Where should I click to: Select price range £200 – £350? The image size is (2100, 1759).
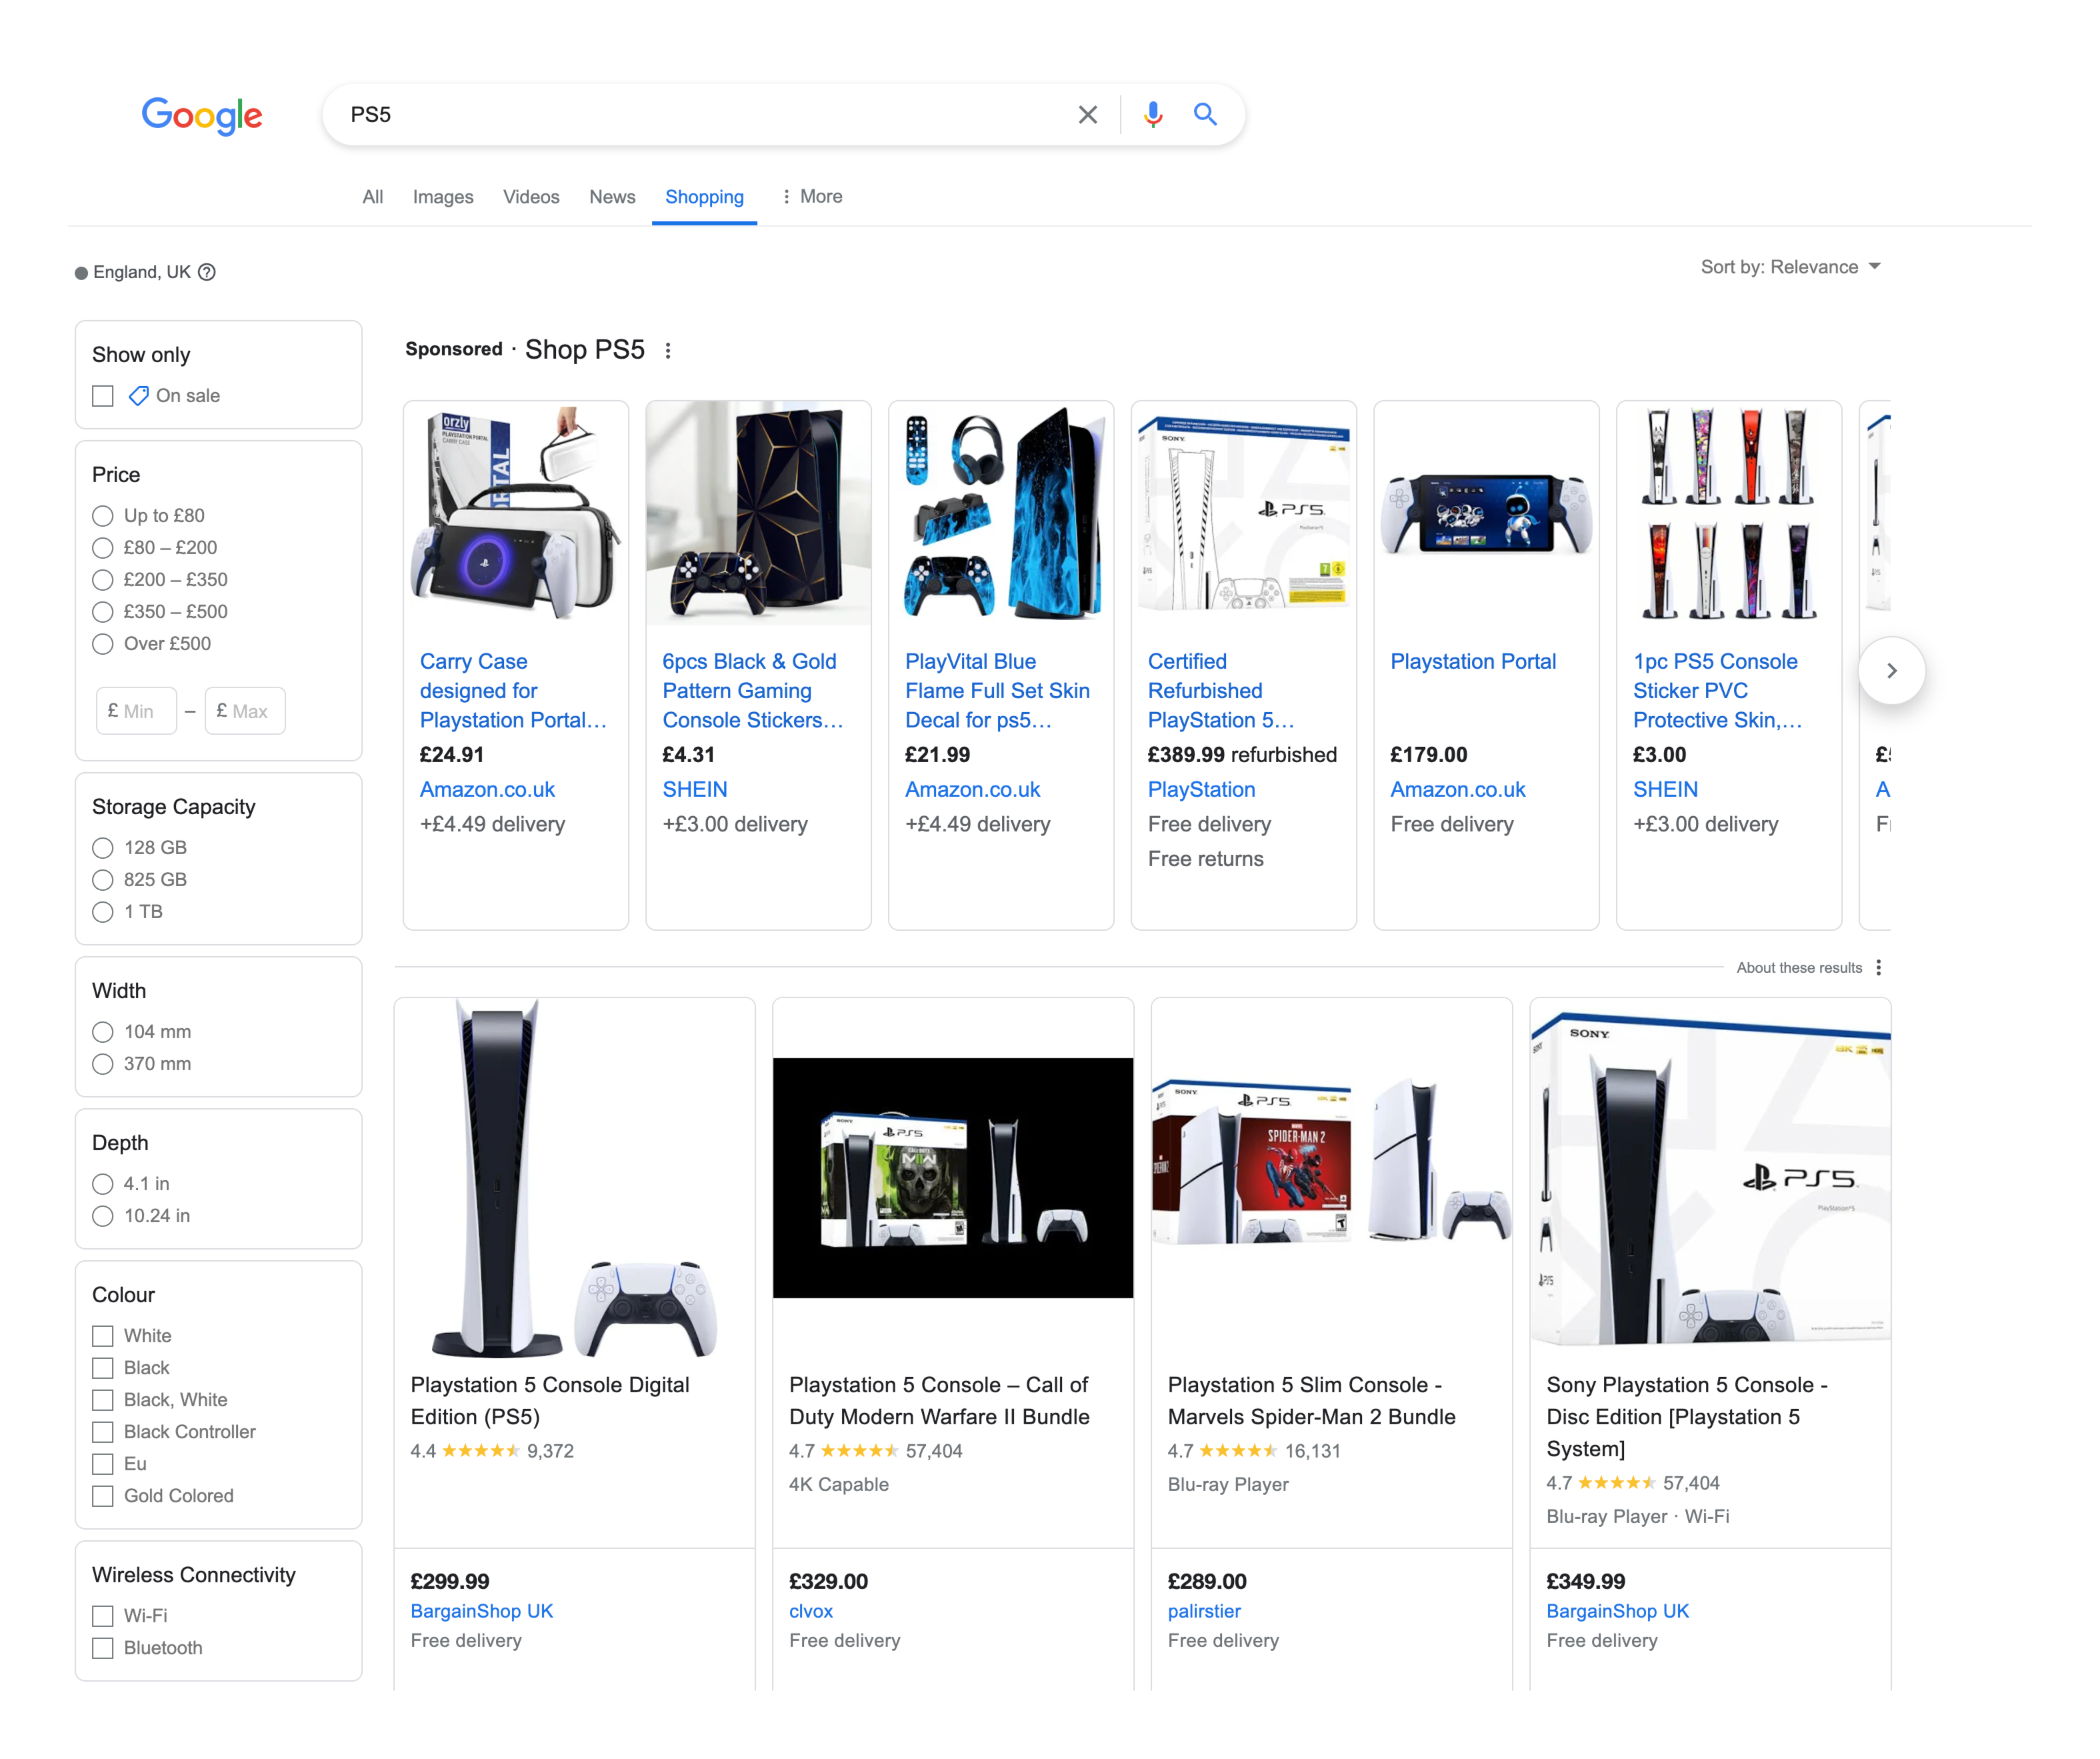click(103, 580)
